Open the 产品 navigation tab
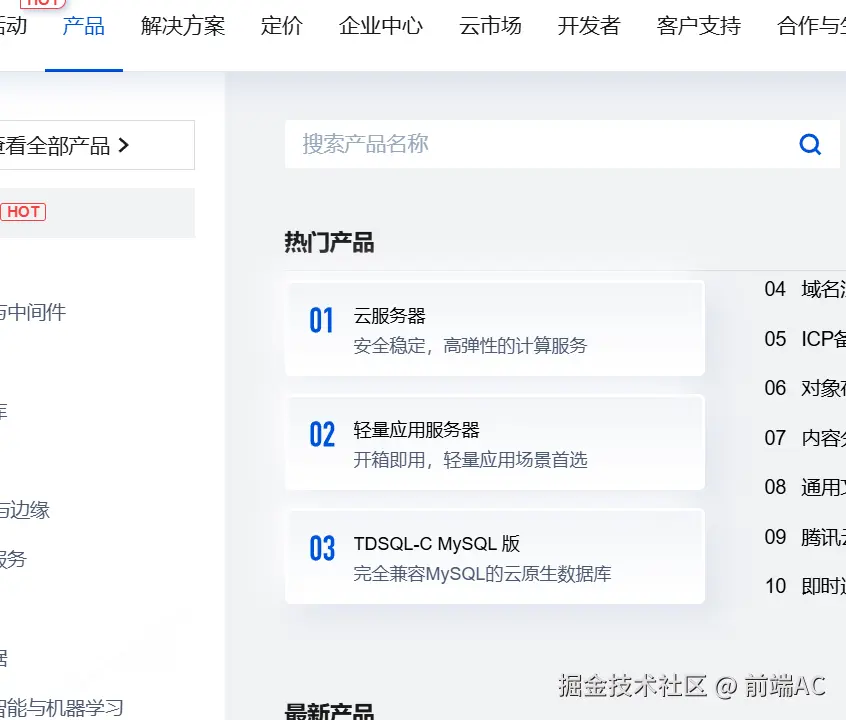 pos(83,26)
